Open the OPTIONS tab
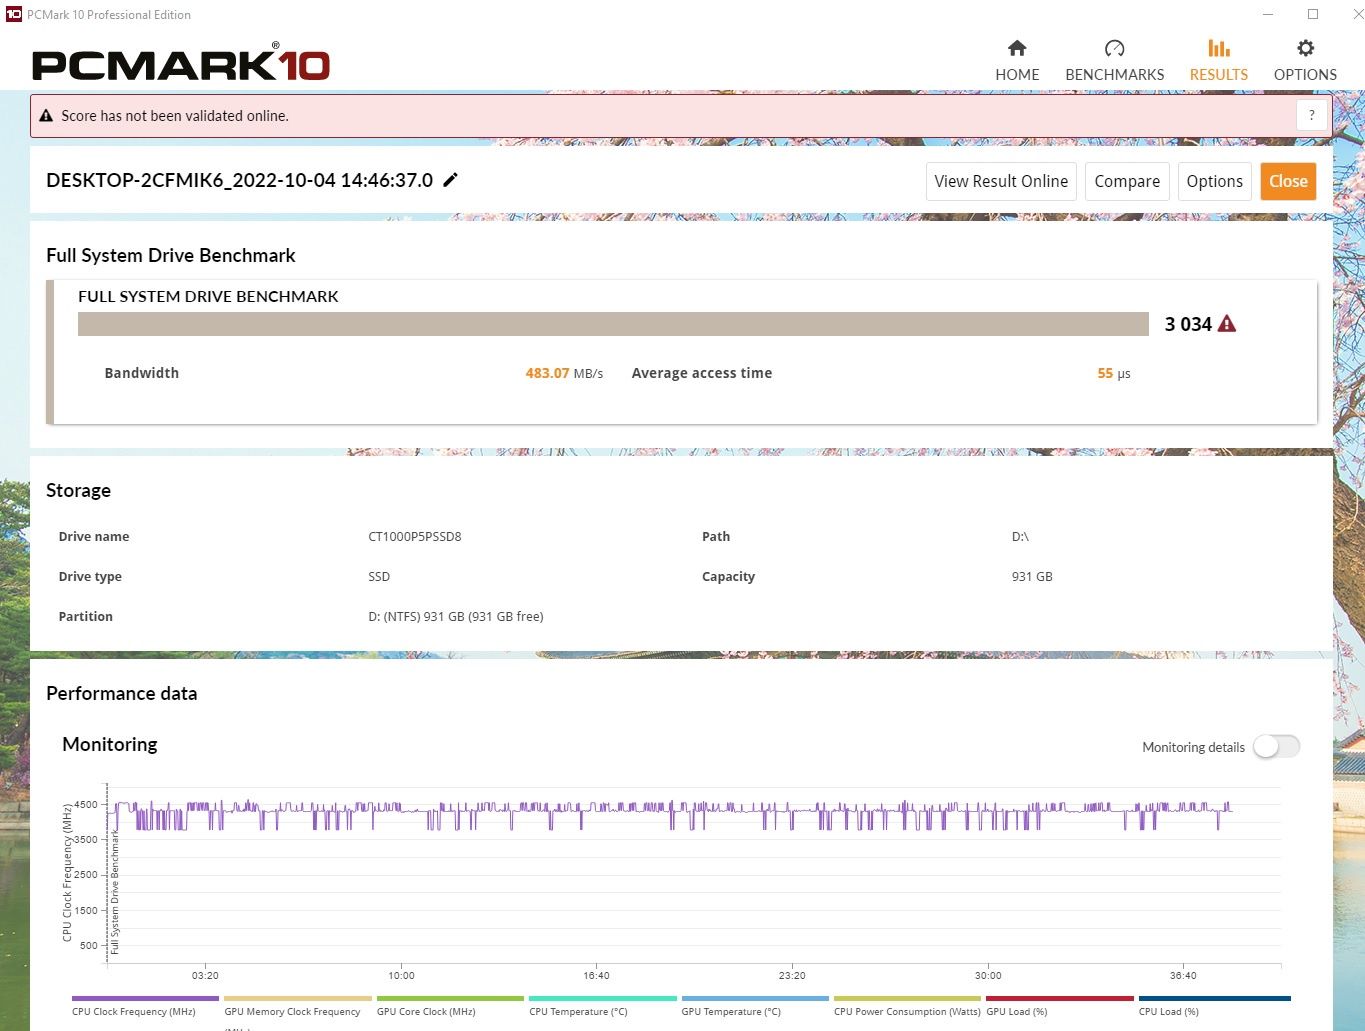 (1305, 61)
